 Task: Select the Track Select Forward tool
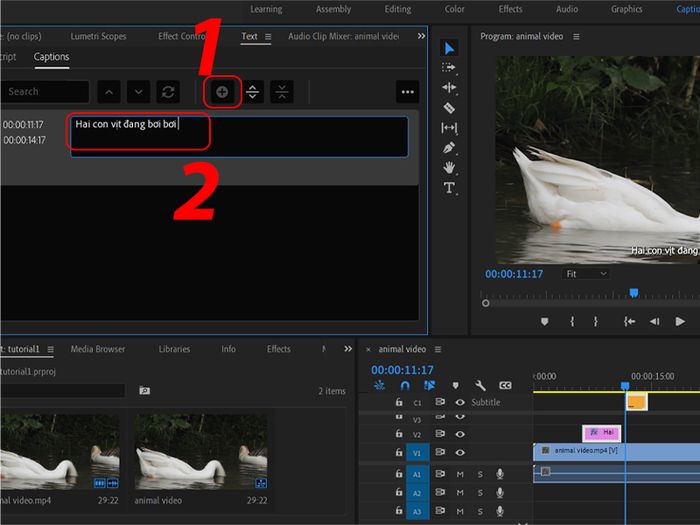(x=449, y=67)
